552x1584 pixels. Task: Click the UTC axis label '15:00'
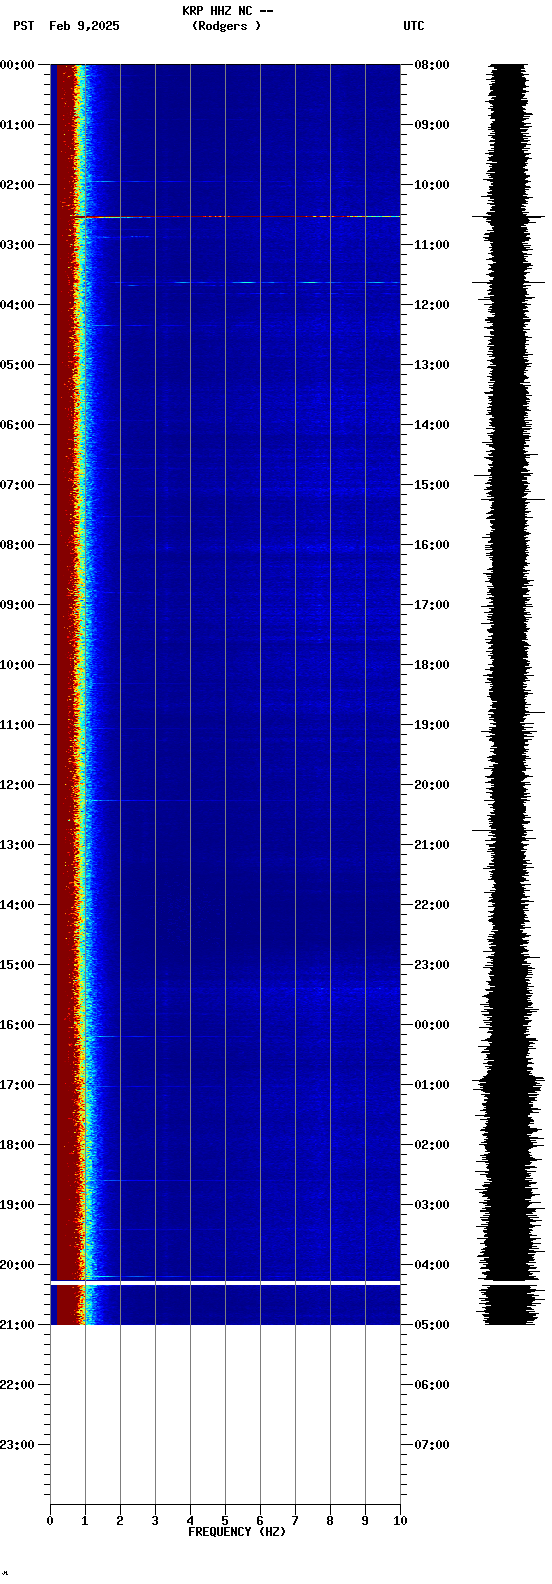pos(432,485)
